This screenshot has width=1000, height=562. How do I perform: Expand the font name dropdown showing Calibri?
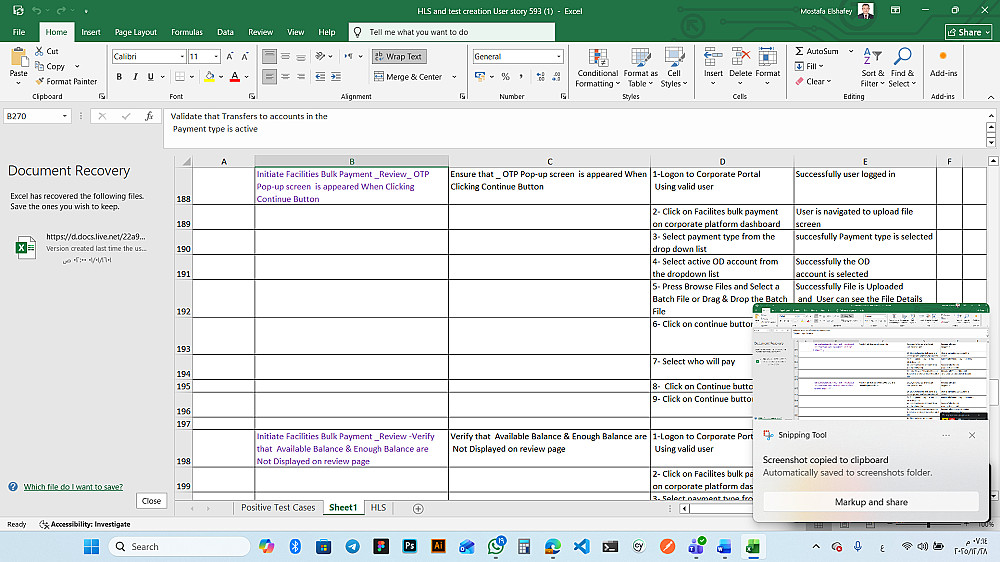(x=182, y=57)
